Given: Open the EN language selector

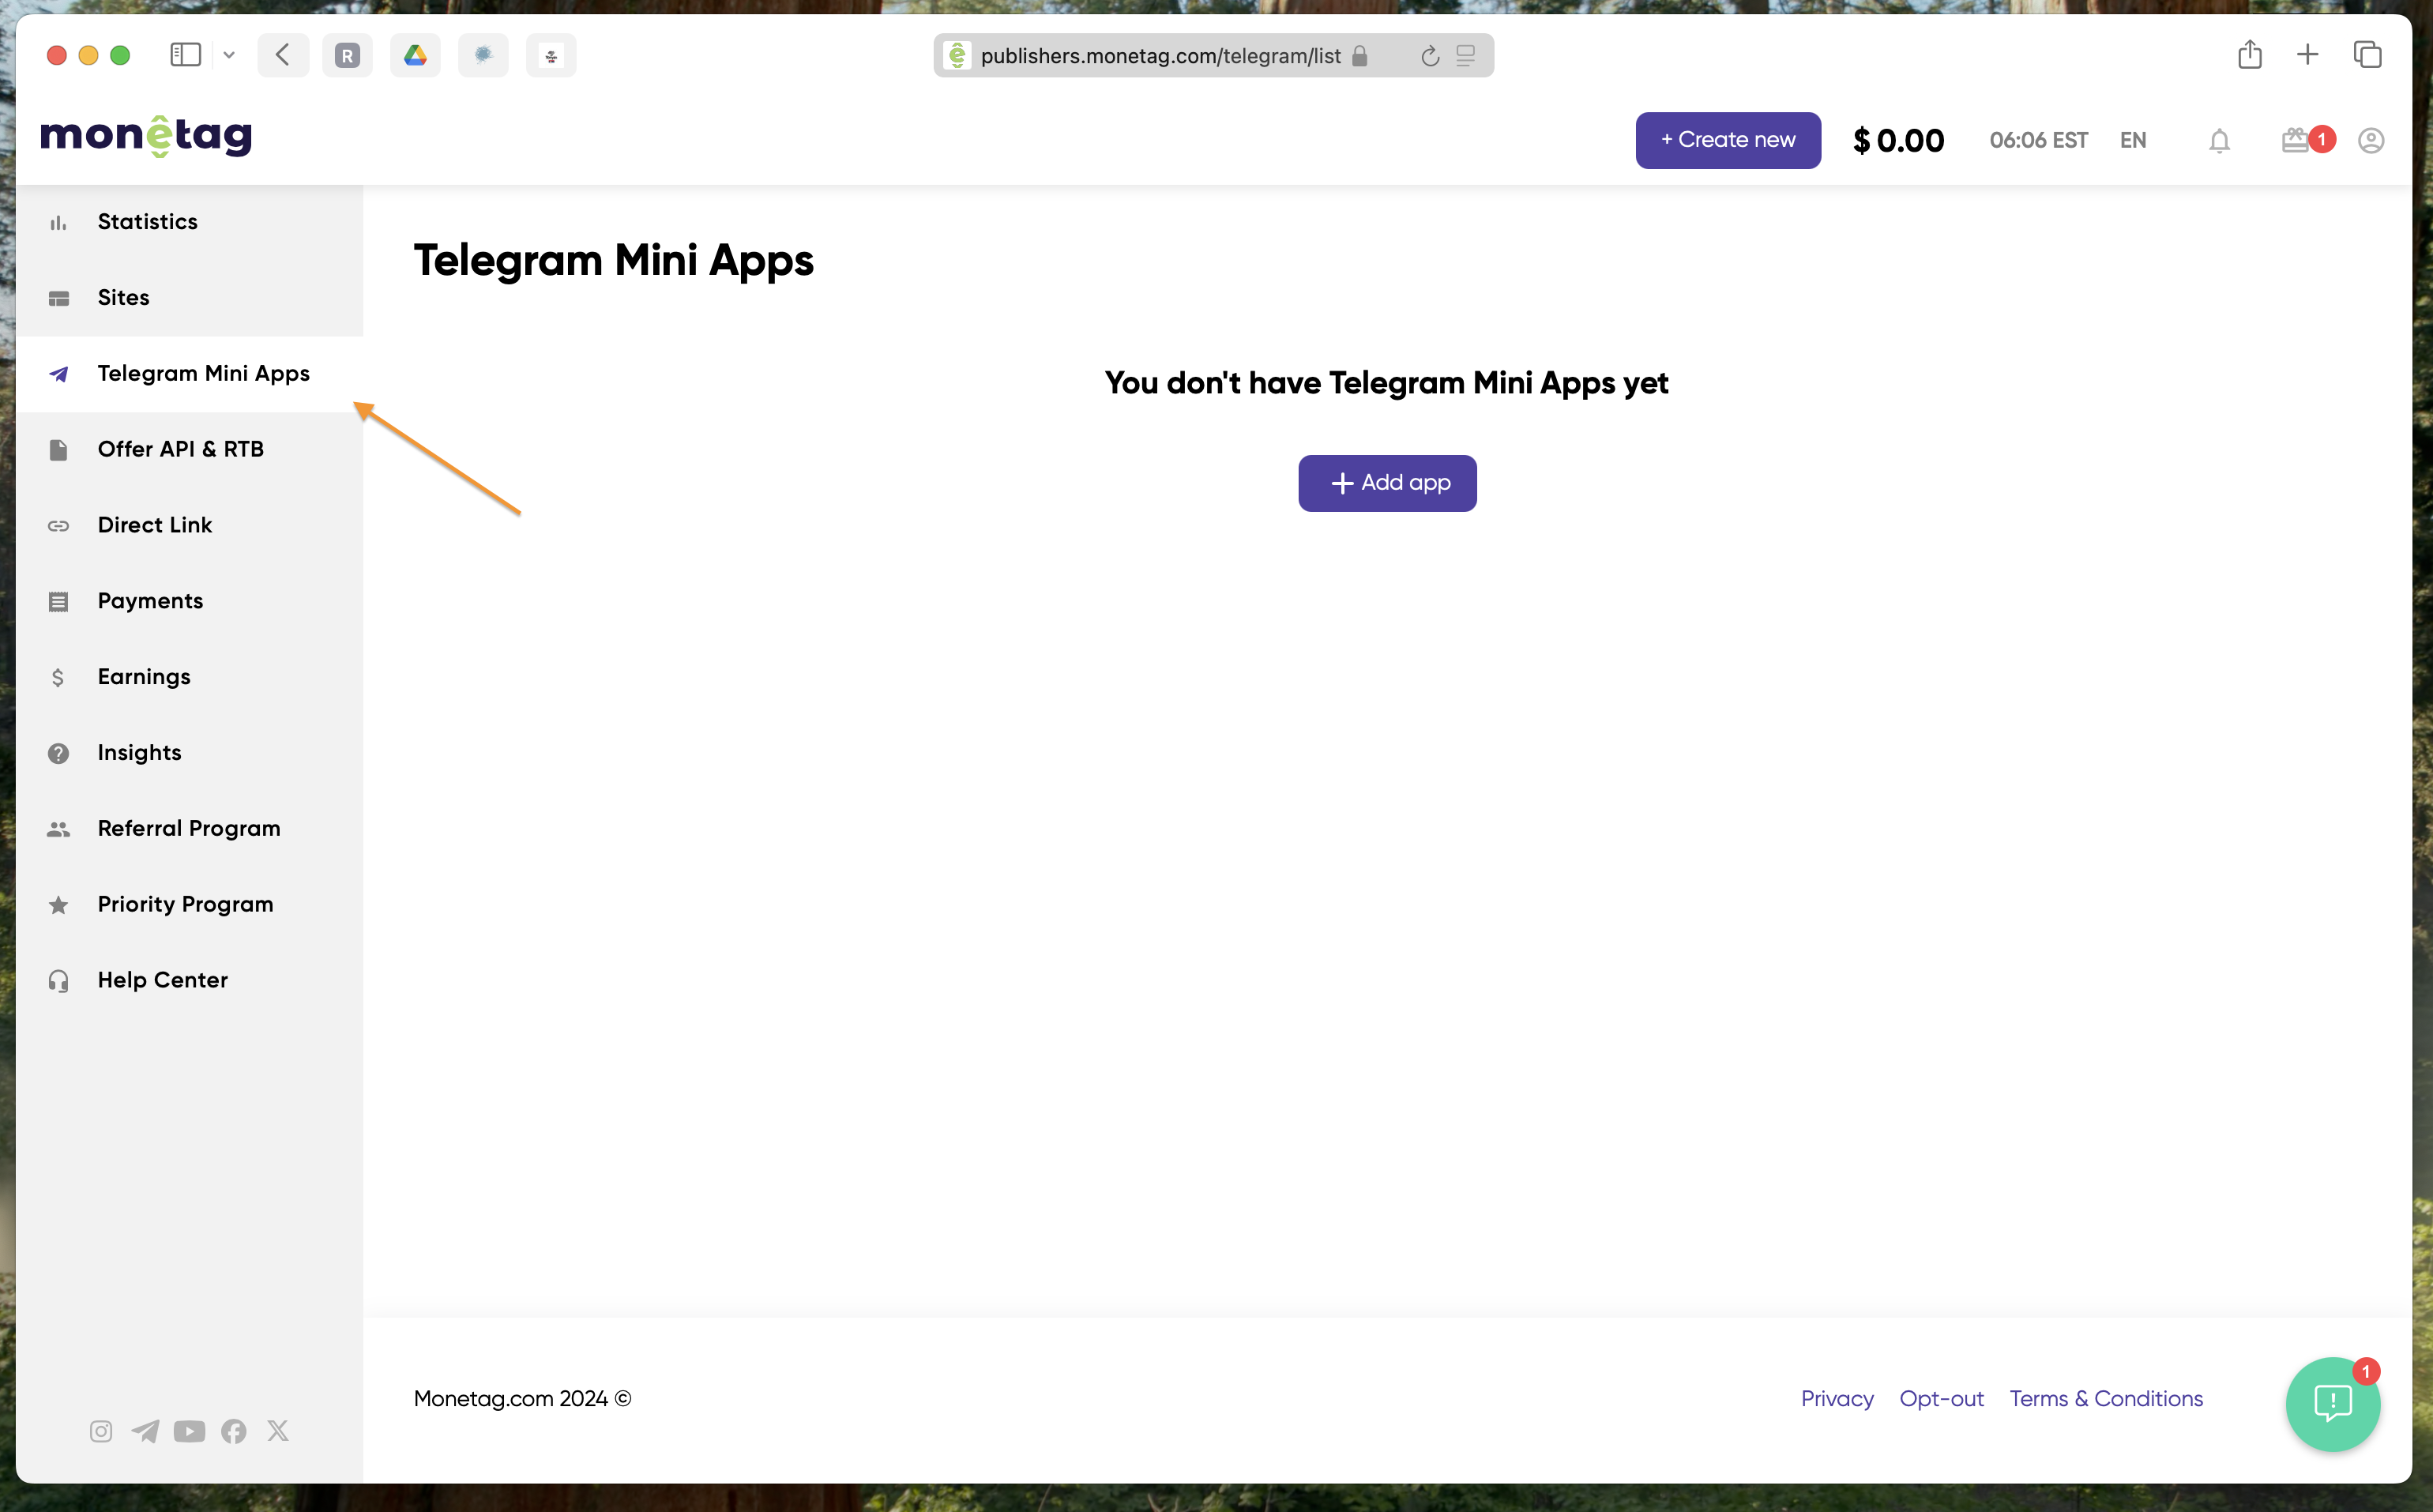Looking at the screenshot, I should (x=2132, y=141).
